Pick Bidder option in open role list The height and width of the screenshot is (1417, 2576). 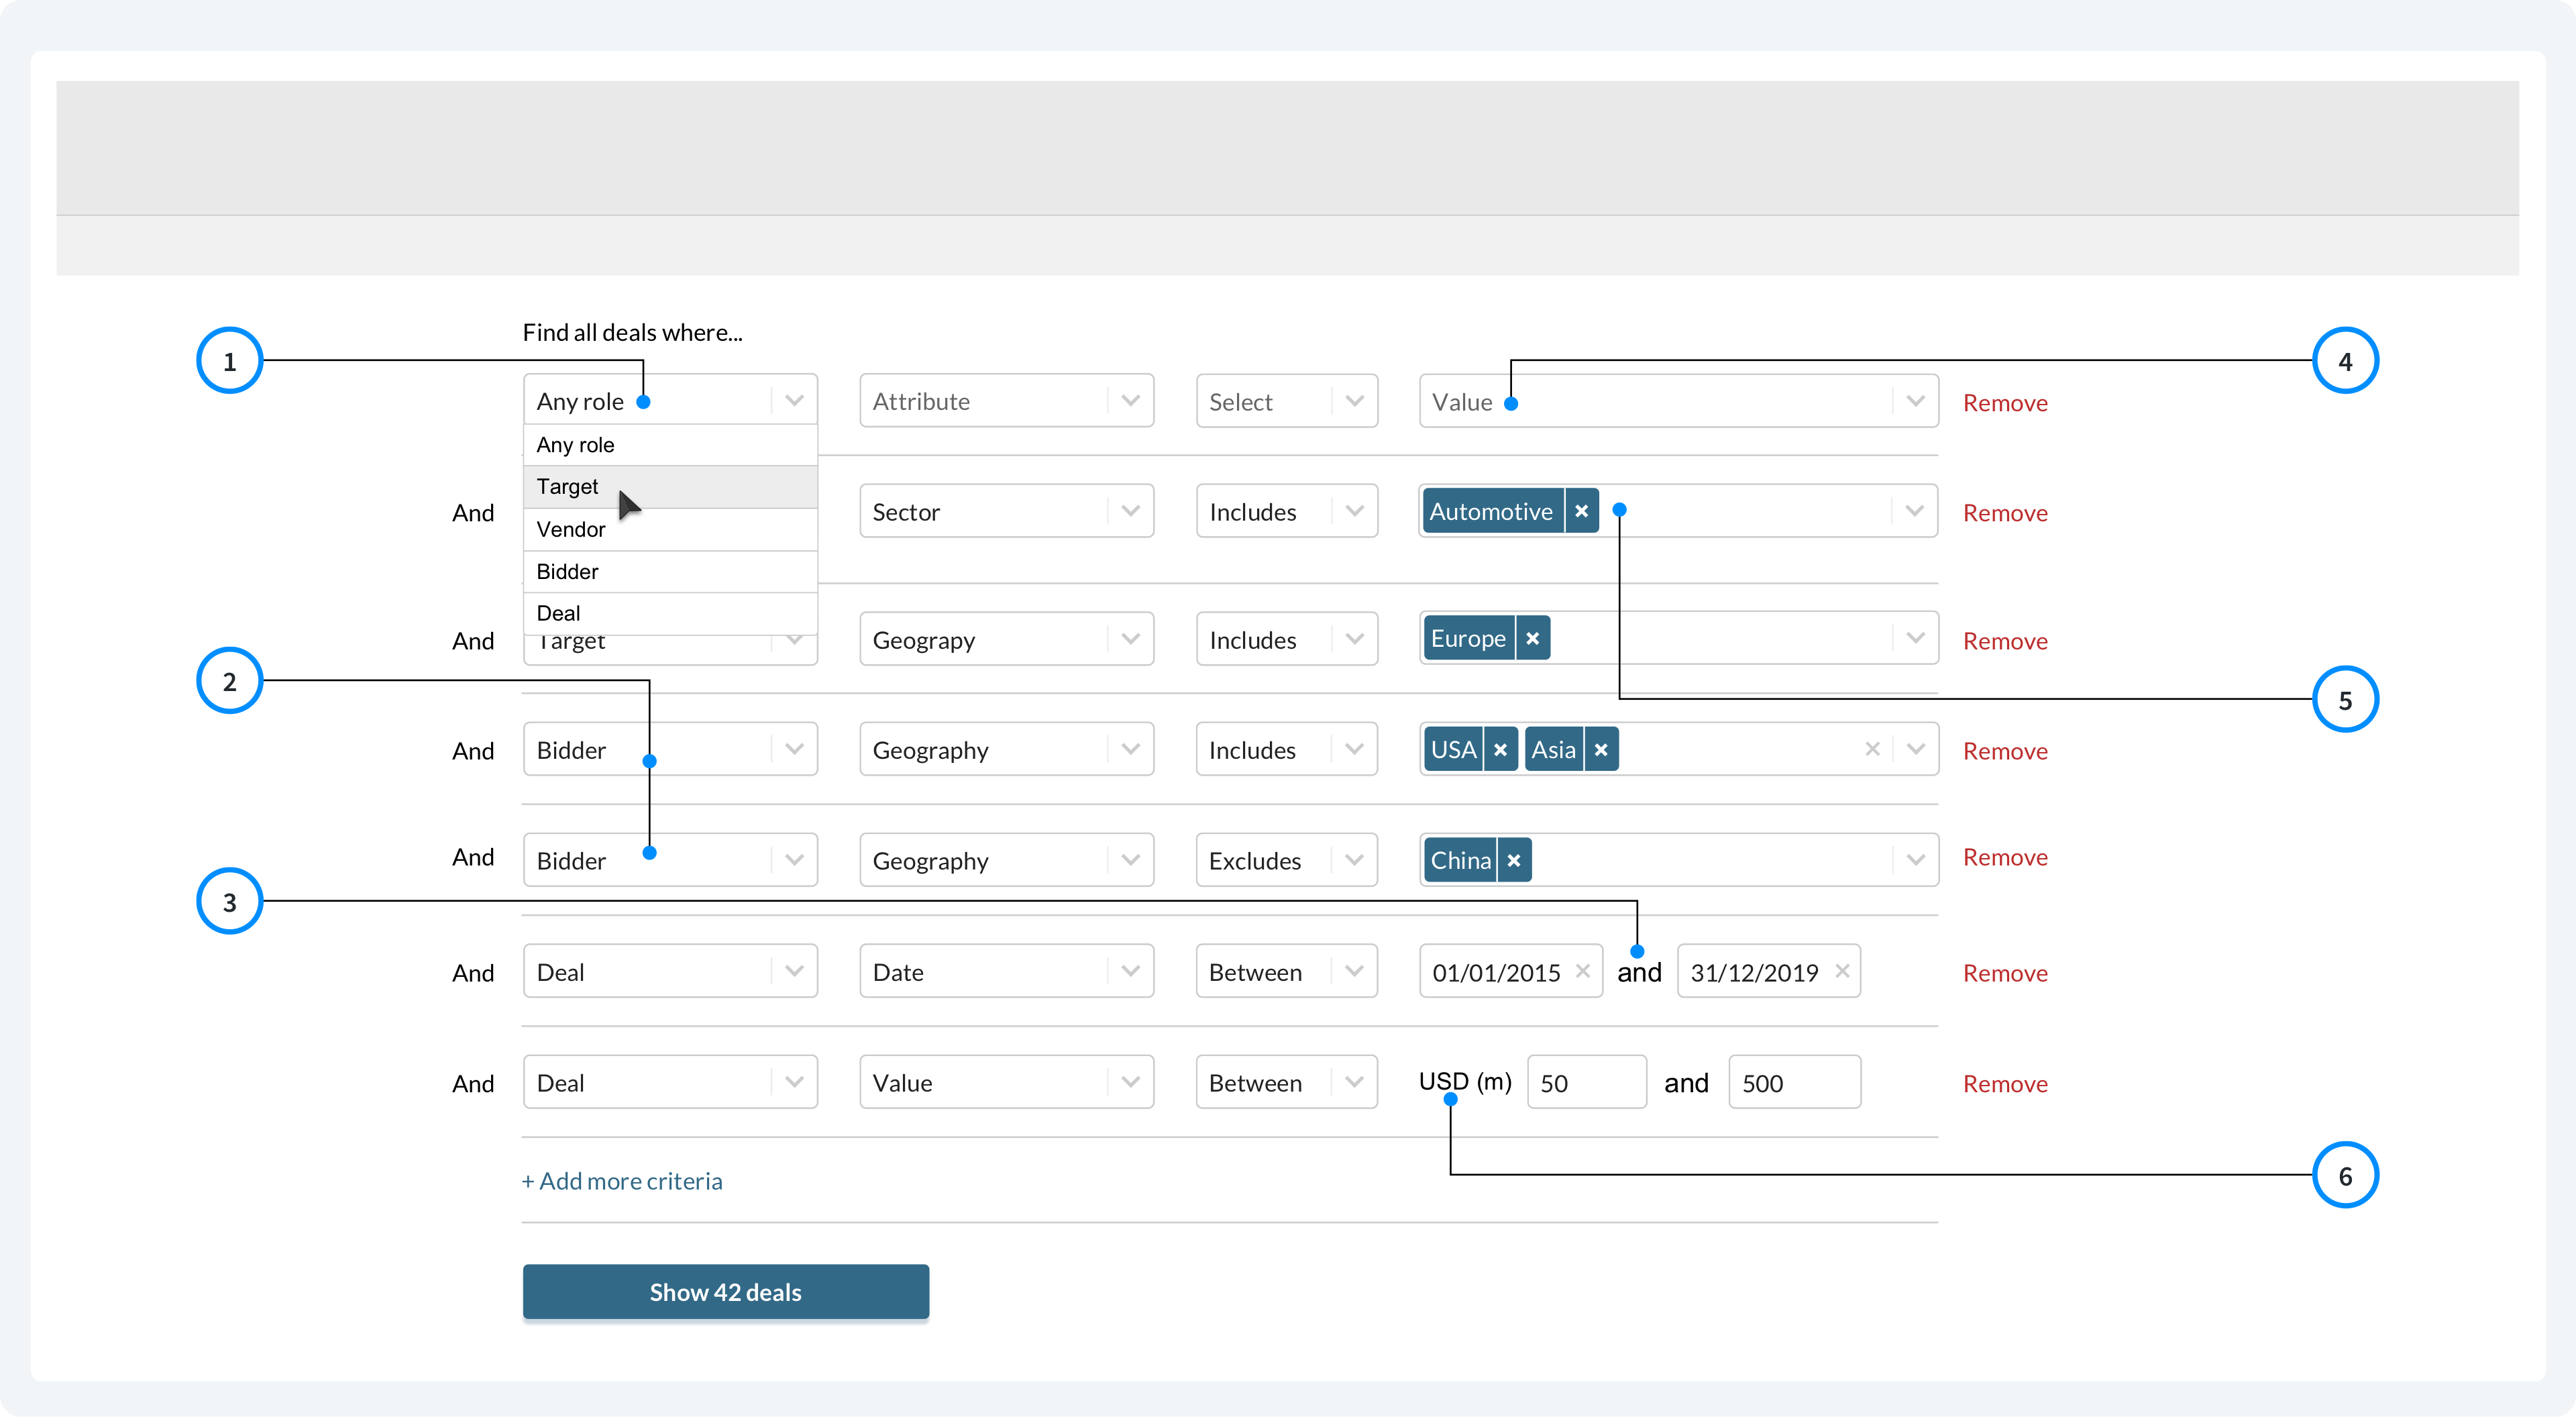pyautogui.click(x=568, y=572)
